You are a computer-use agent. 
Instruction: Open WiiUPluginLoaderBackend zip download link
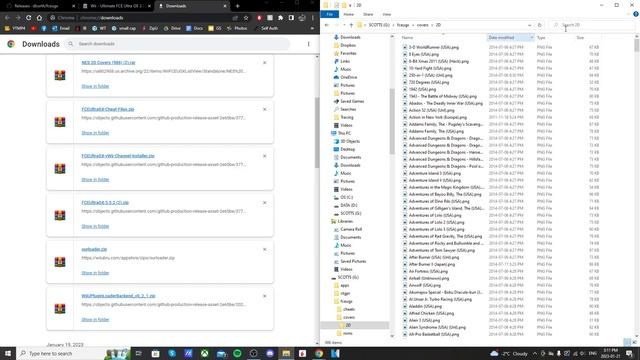[x=118, y=296]
